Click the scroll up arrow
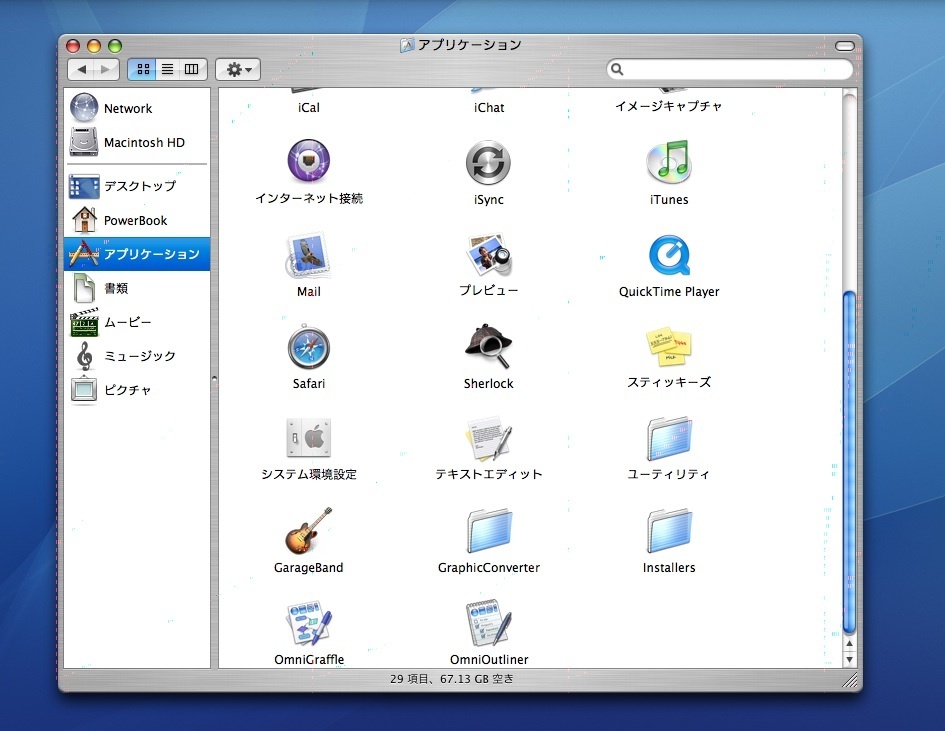 tap(849, 644)
